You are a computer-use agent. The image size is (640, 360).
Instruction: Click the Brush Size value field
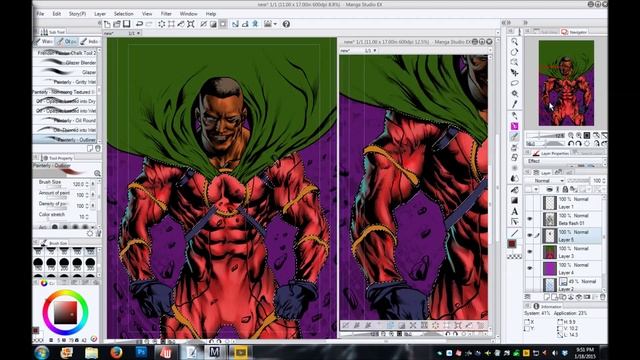tap(78, 184)
